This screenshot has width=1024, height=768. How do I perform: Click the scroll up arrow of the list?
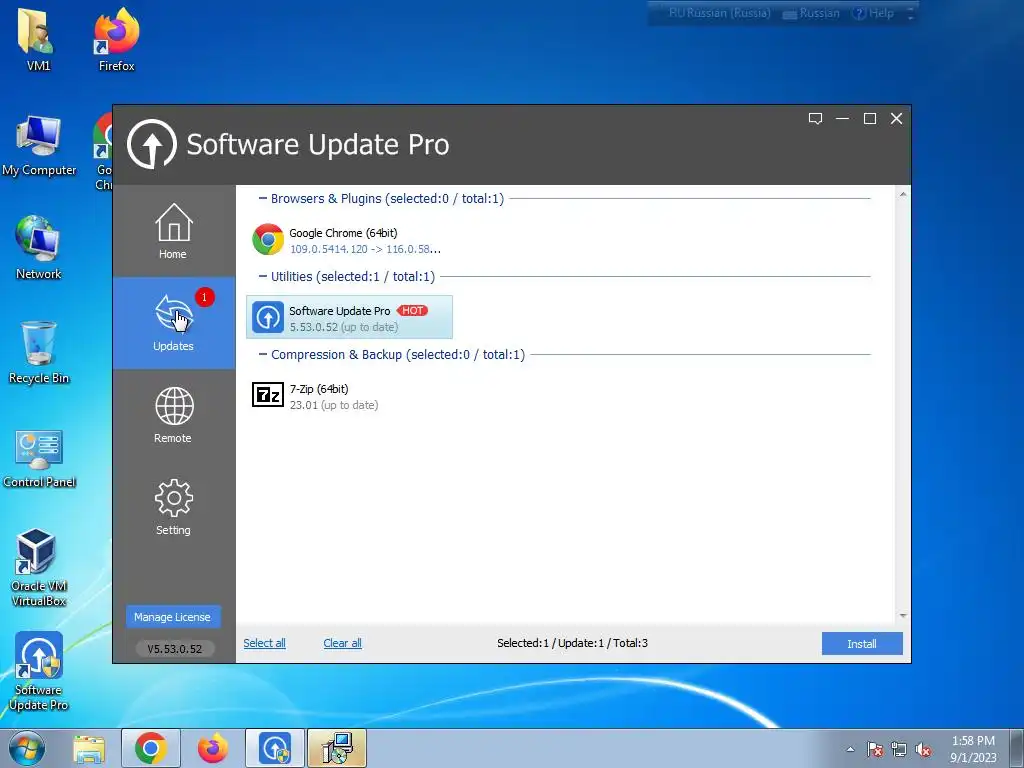(903, 195)
